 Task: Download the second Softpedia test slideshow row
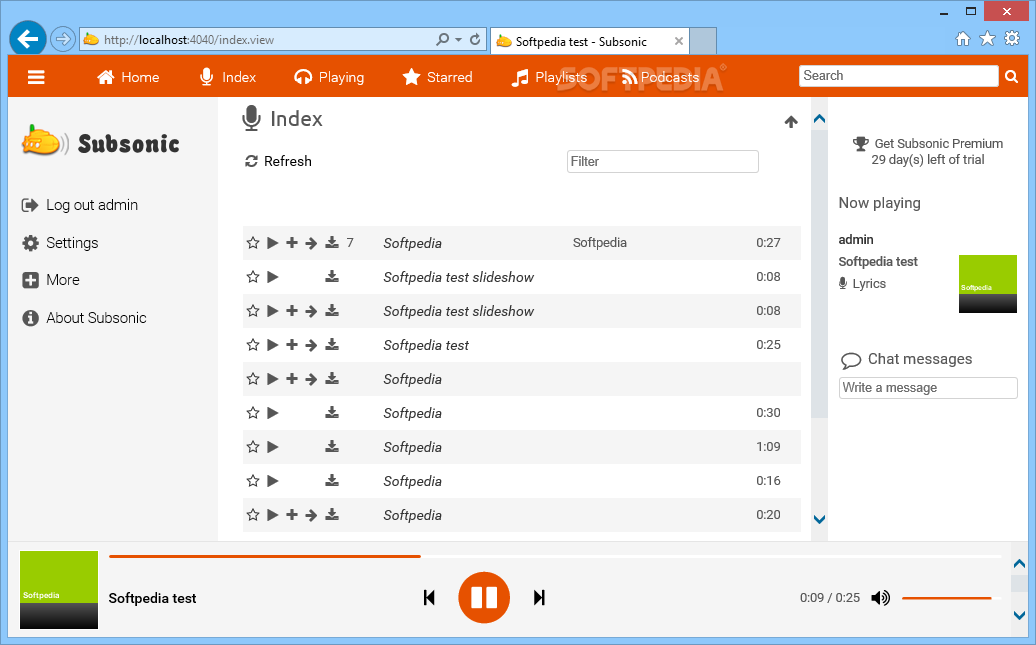tap(332, 311)
